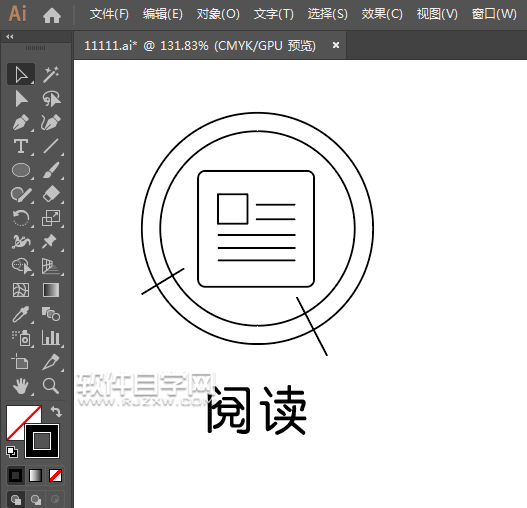Select the Perspective Grid tool

coord(51,266)
